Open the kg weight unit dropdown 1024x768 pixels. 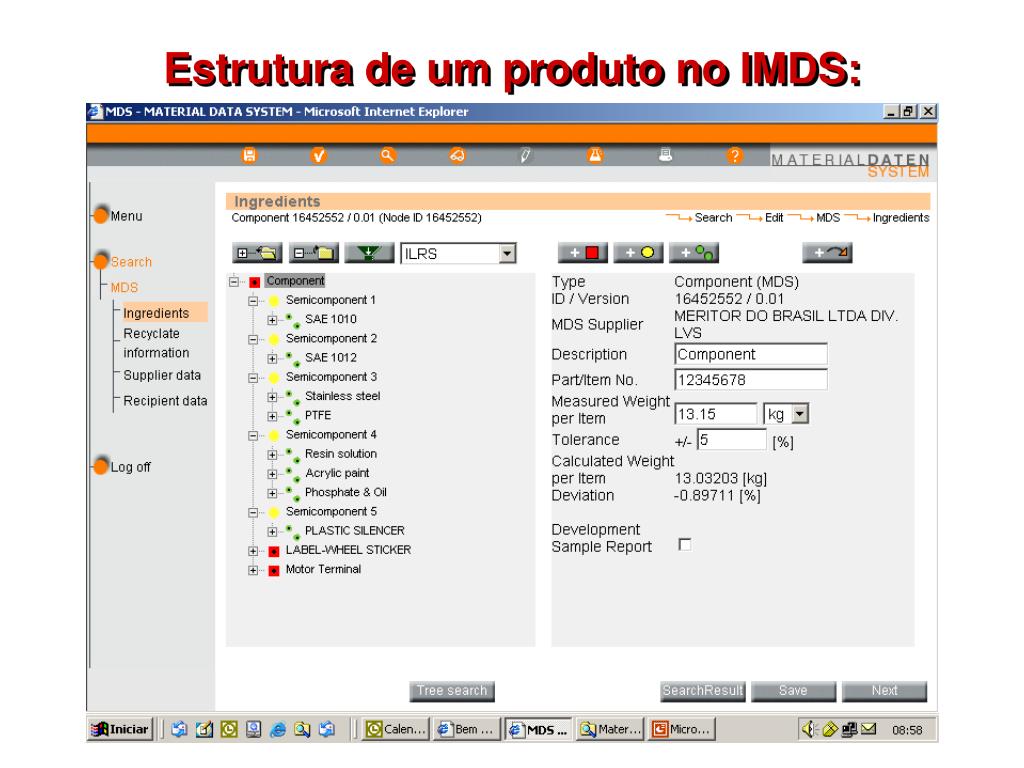[800, 414]
